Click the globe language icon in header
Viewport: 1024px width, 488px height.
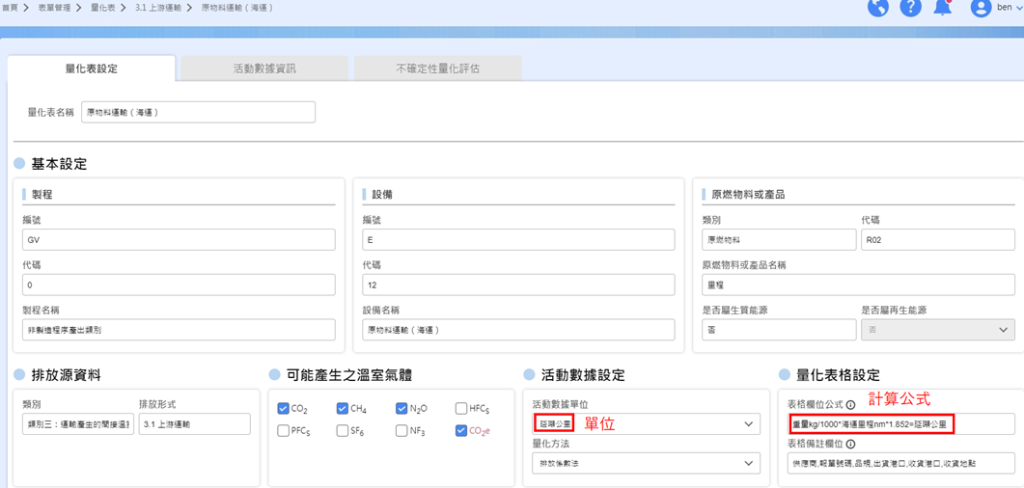[879, 8]
